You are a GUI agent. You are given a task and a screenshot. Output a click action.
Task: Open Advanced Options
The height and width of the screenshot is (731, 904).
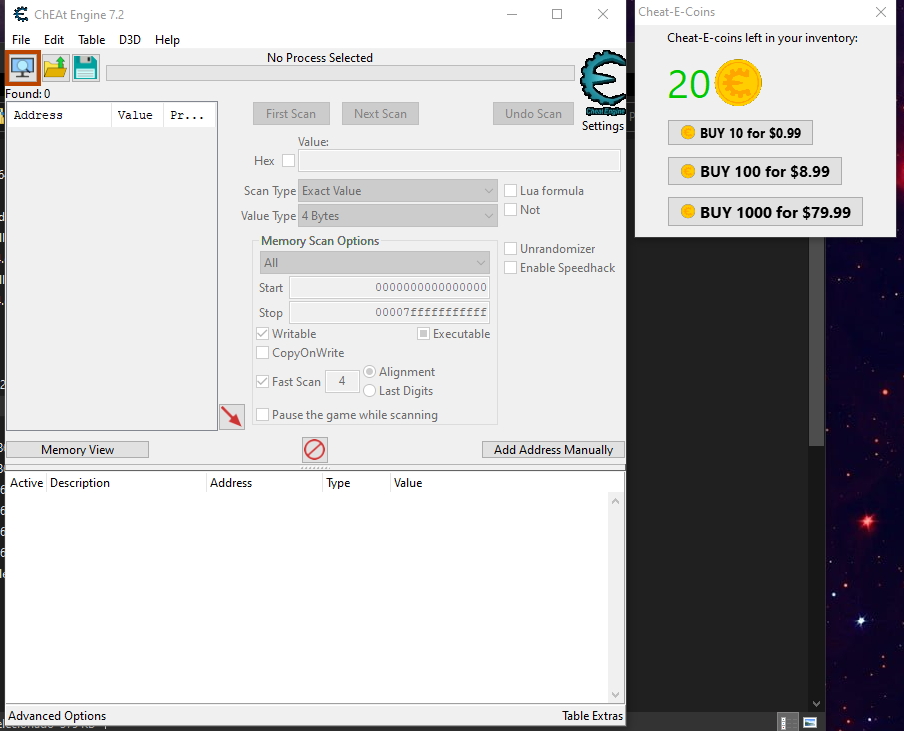point(57,716)
